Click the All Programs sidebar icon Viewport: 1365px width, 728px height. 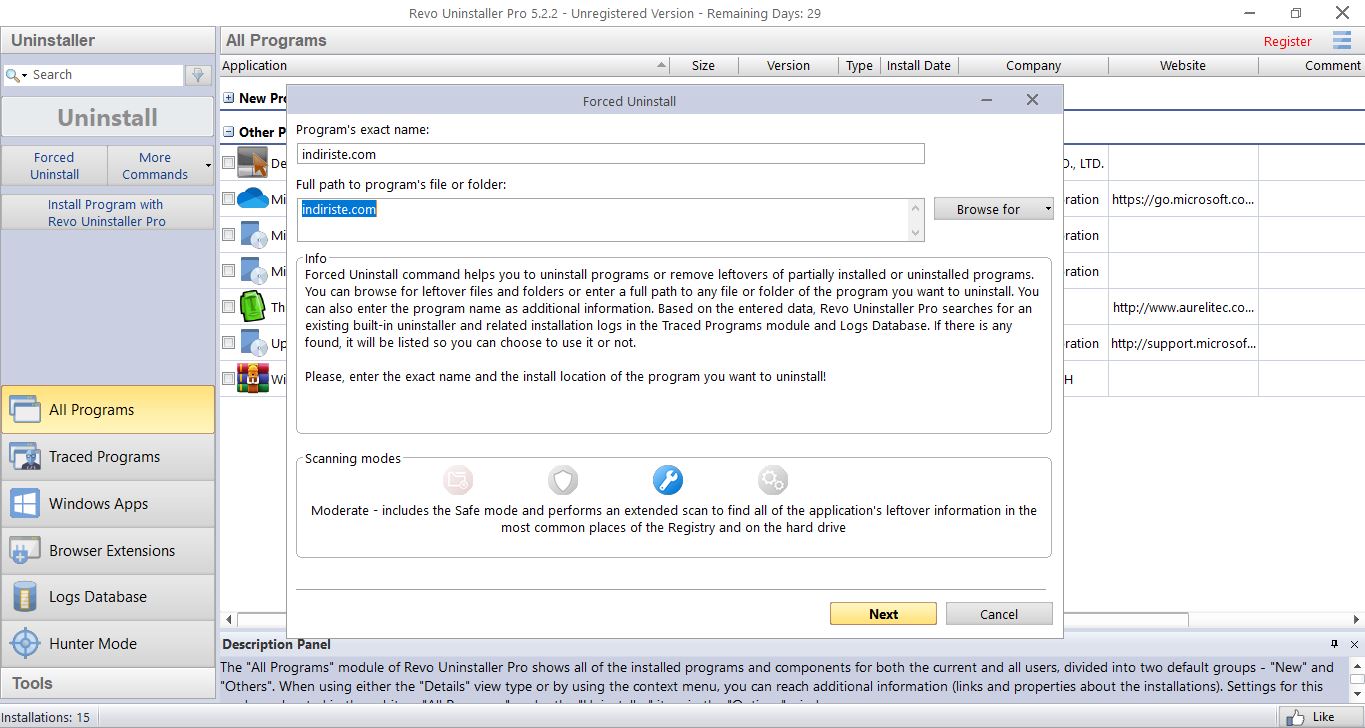click(25, 410)
